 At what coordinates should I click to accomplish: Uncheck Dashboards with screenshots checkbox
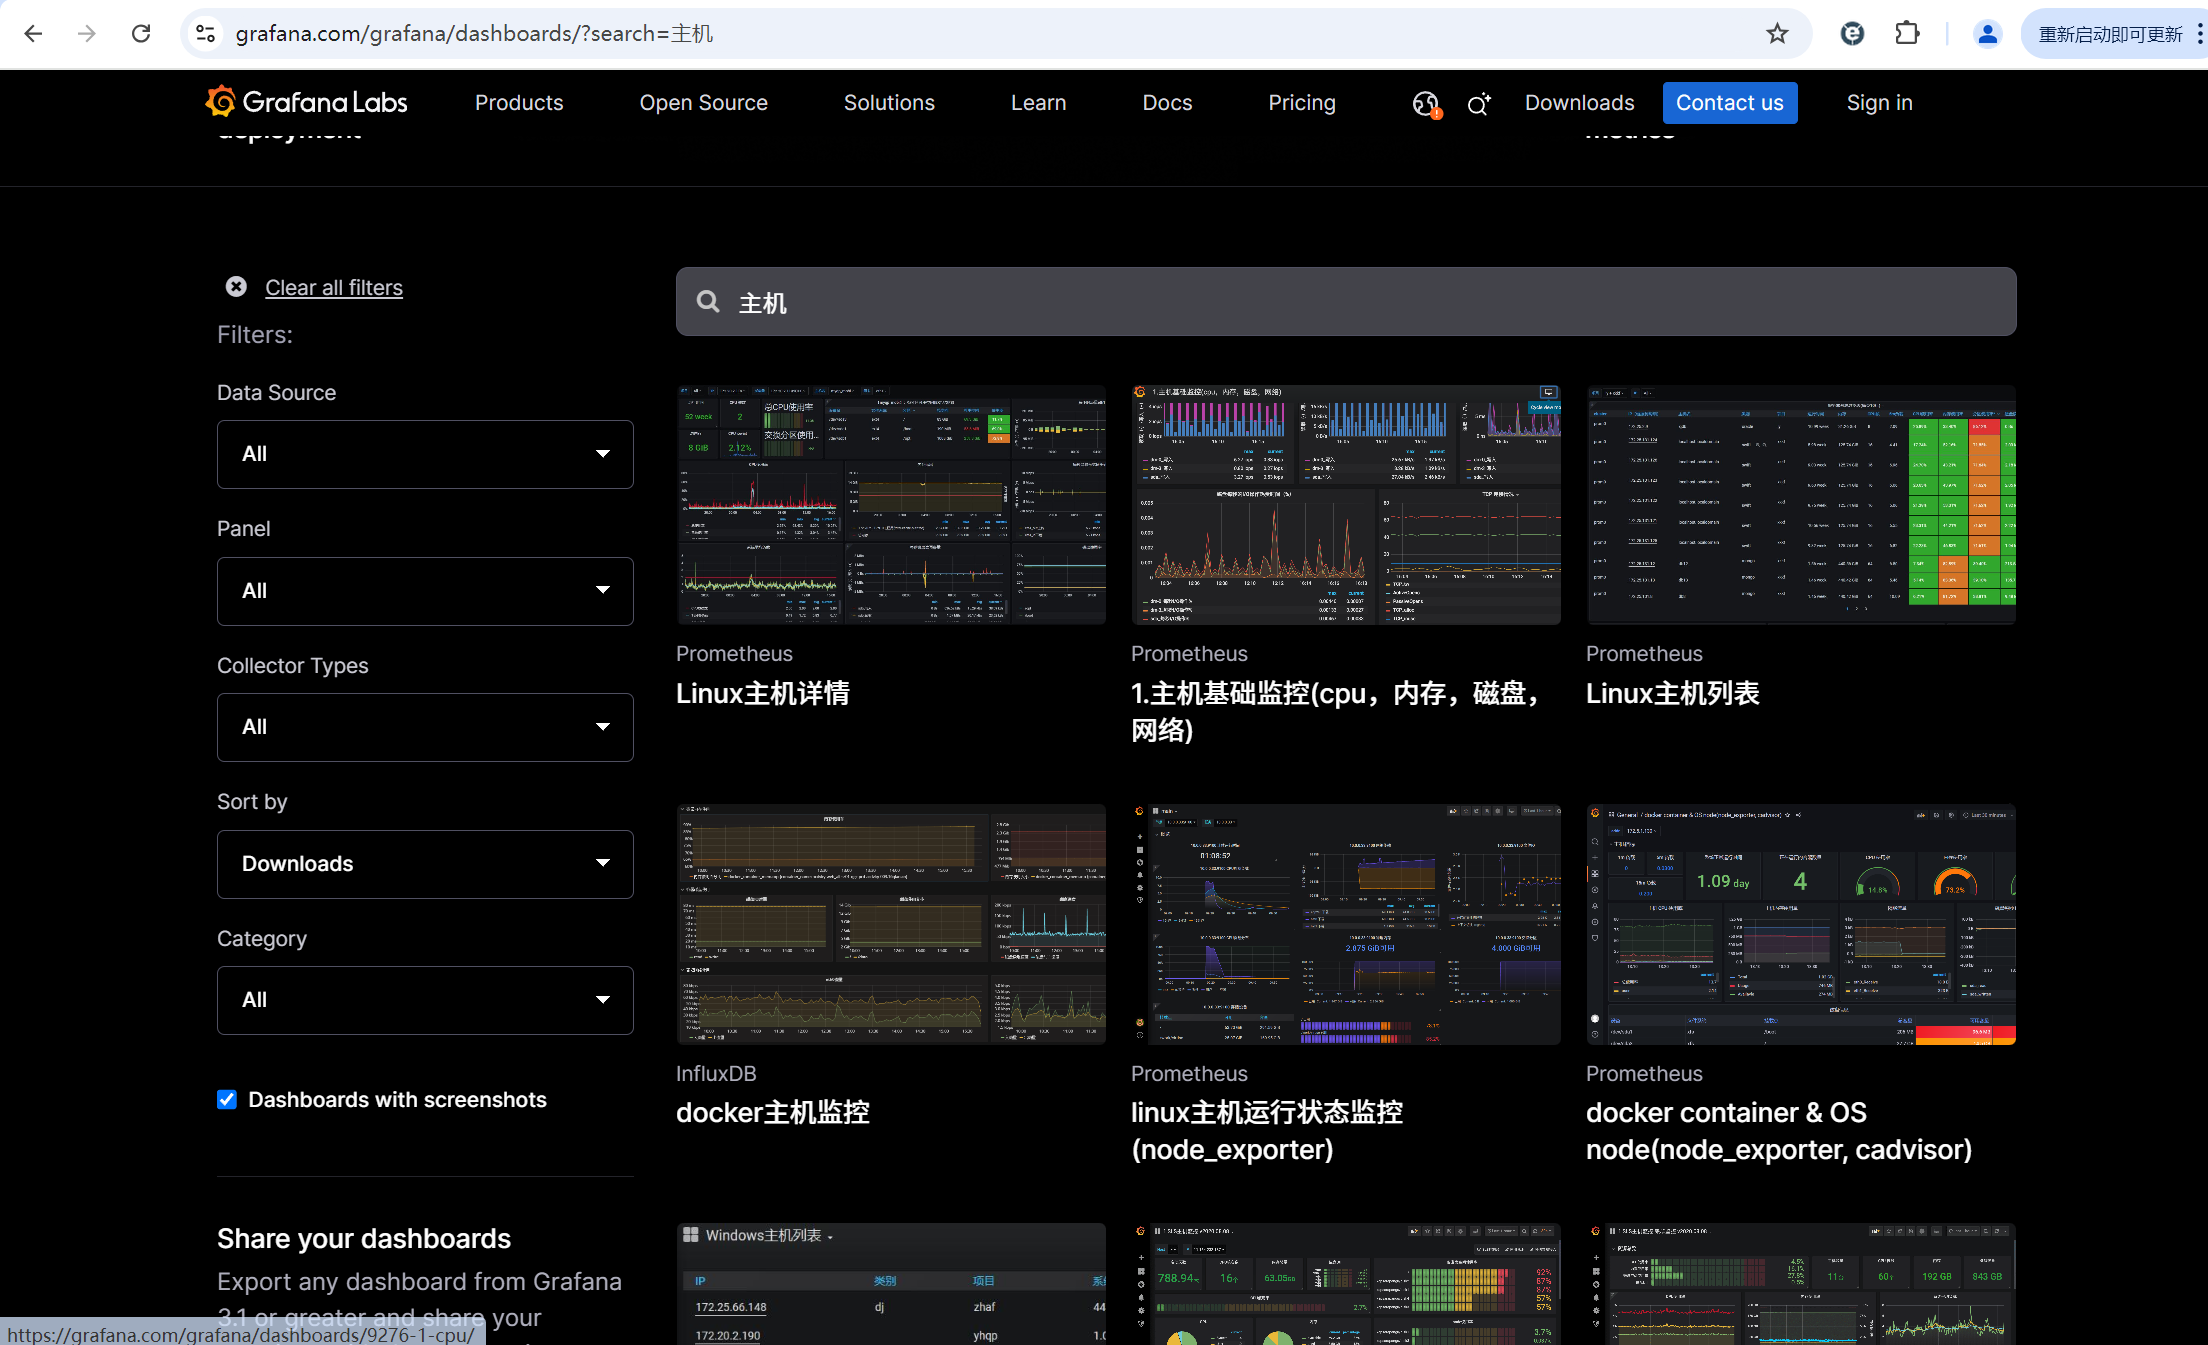[227, 1100]
